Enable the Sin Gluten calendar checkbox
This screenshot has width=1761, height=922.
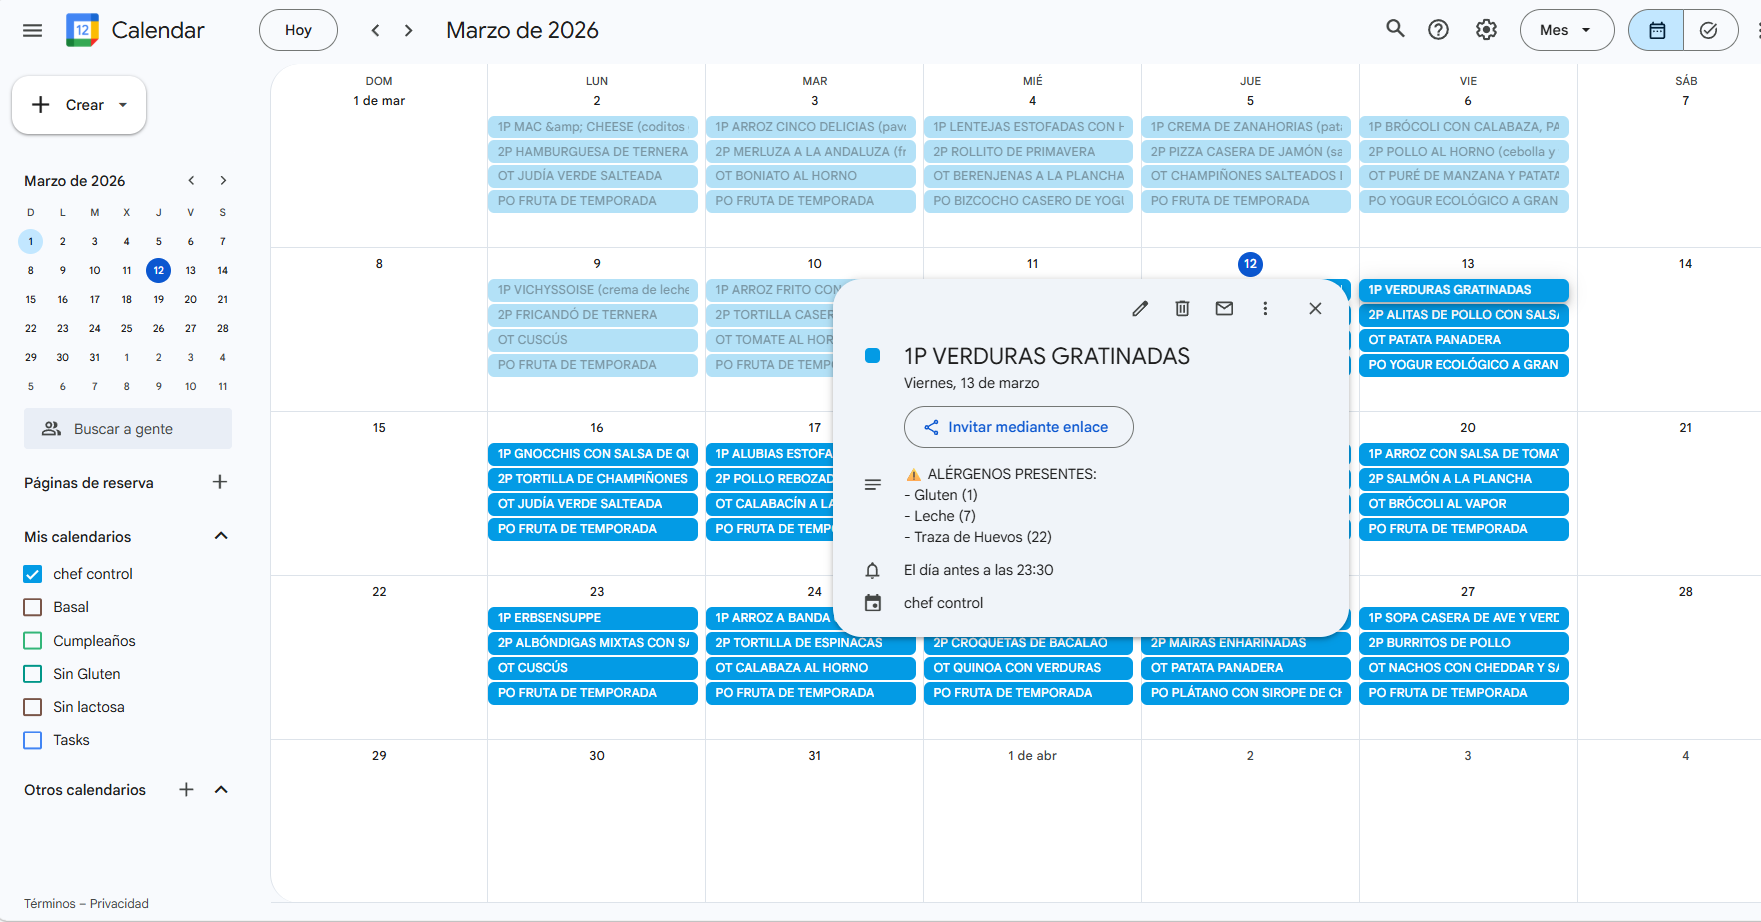tap(33, 674)
